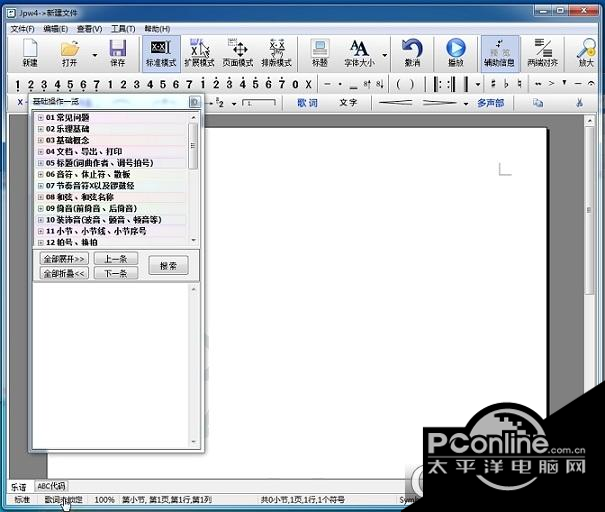Apply 两端对齐 justify alignment
Viewport: 605px width, 512px height.
click(x=542, y=53)
